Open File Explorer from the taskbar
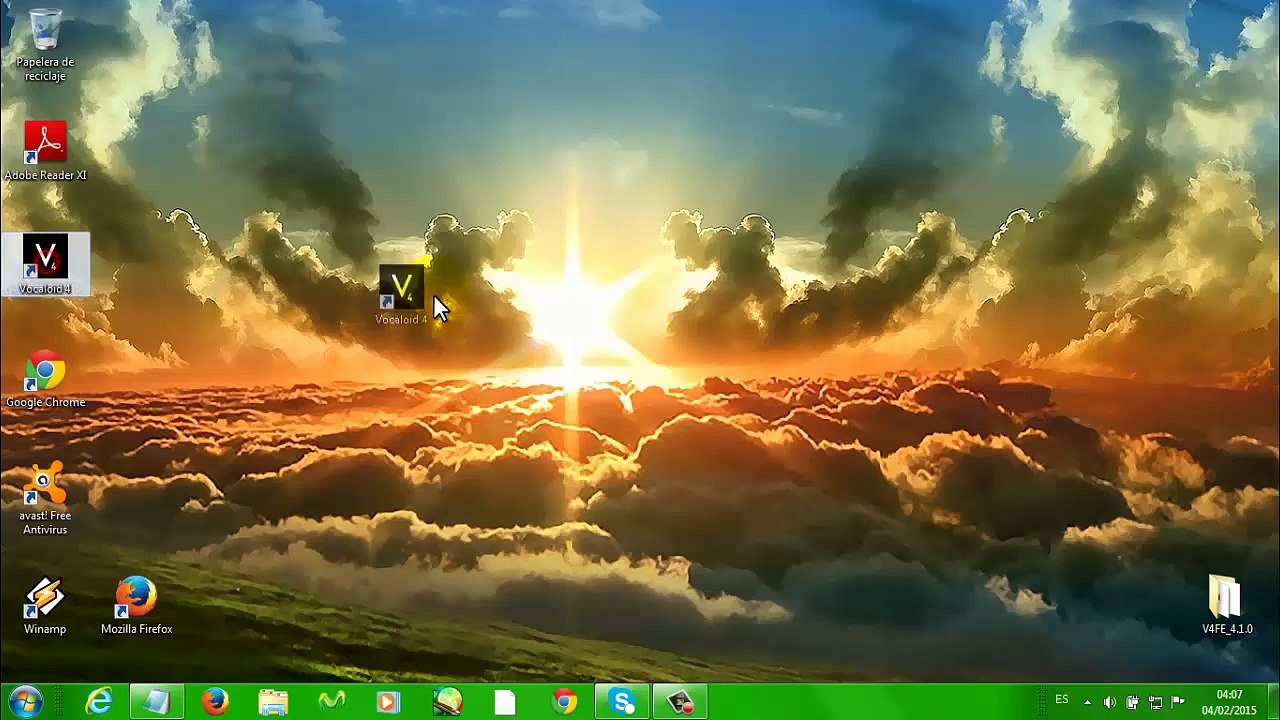 (x=273, y=702)
